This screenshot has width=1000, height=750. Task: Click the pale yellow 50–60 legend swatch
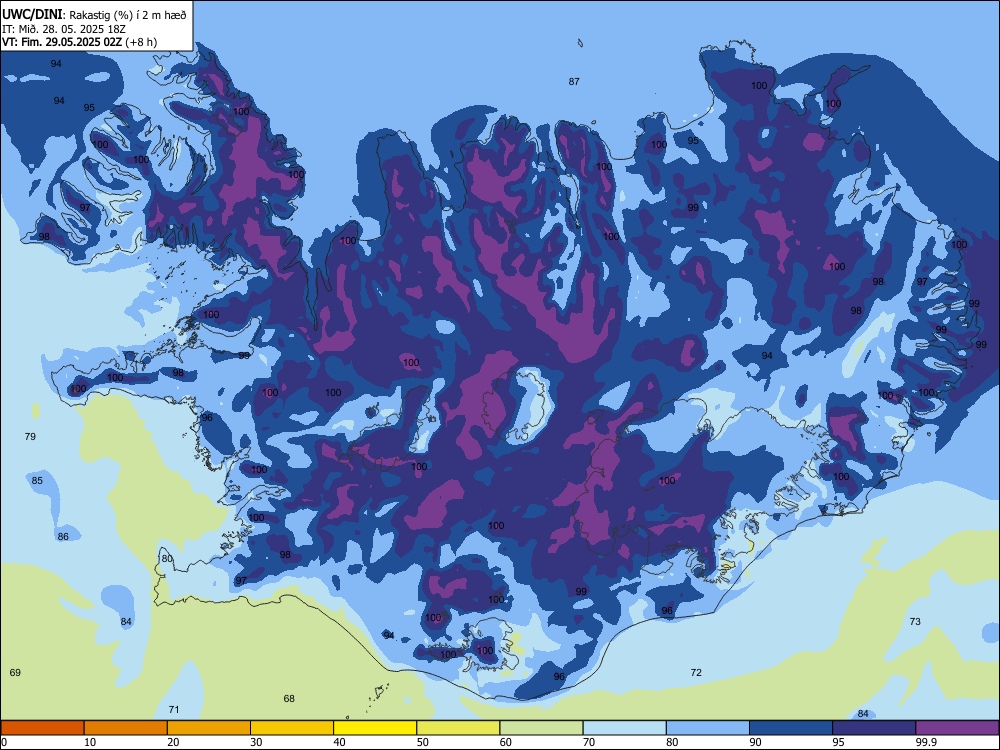[458, 728]
